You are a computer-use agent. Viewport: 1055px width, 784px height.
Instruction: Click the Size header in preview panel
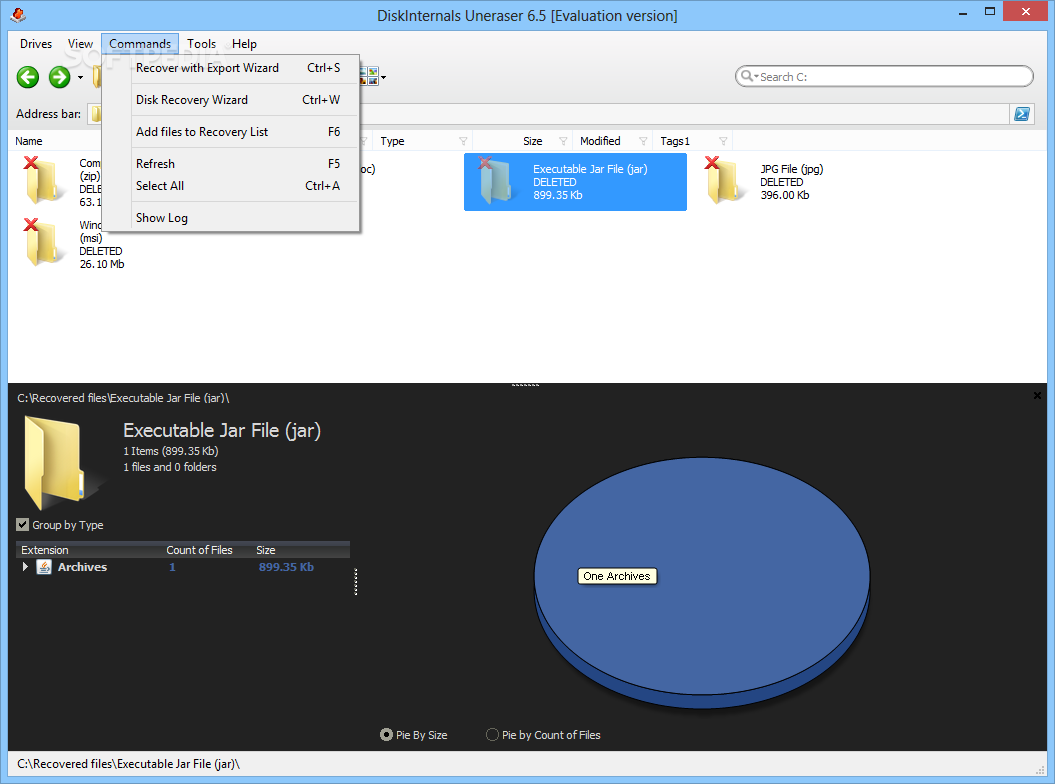(x=266, y=550)
